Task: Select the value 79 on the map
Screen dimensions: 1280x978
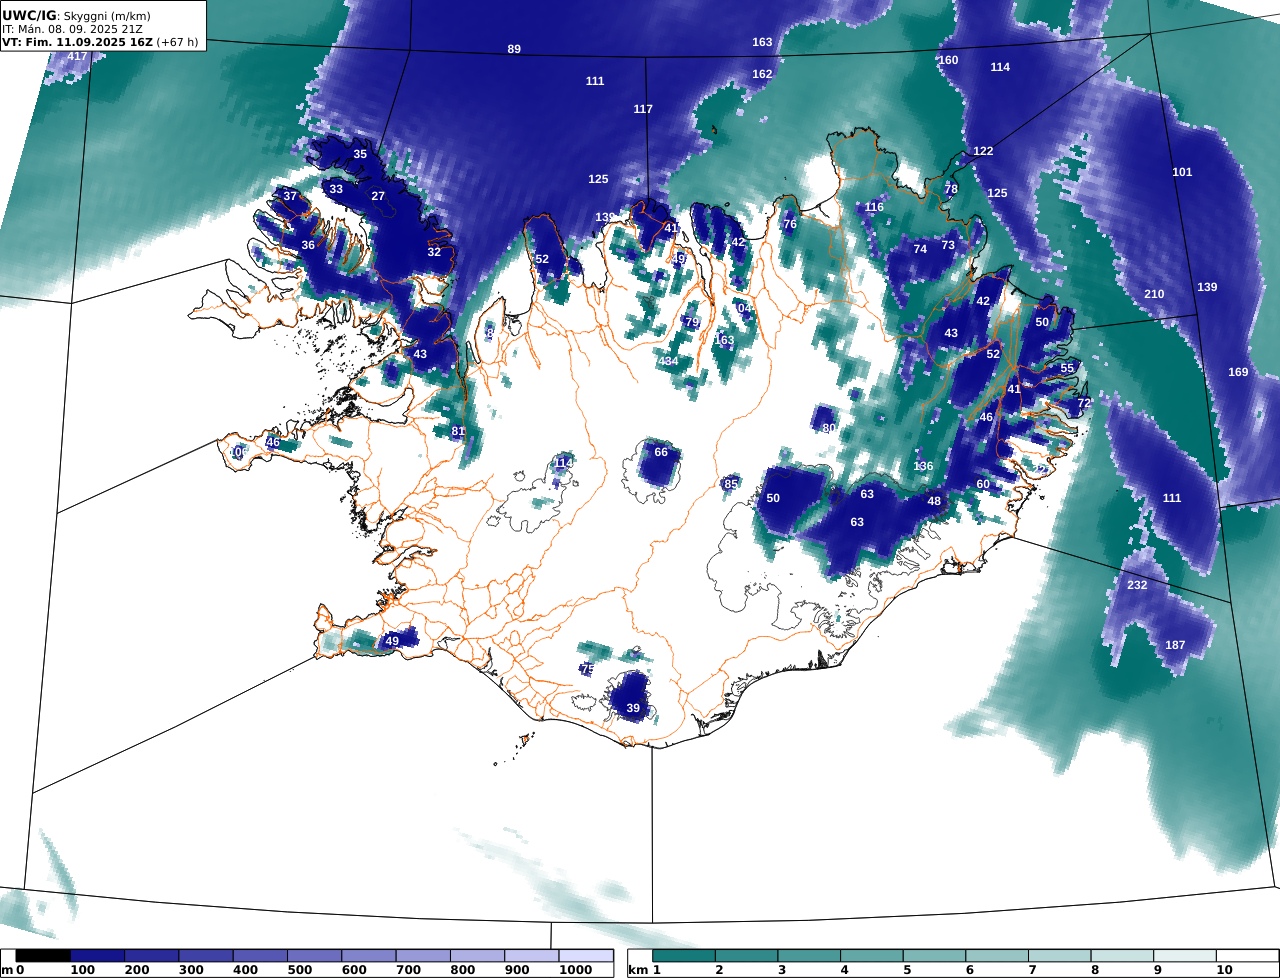Action: [x=692, y=322]
